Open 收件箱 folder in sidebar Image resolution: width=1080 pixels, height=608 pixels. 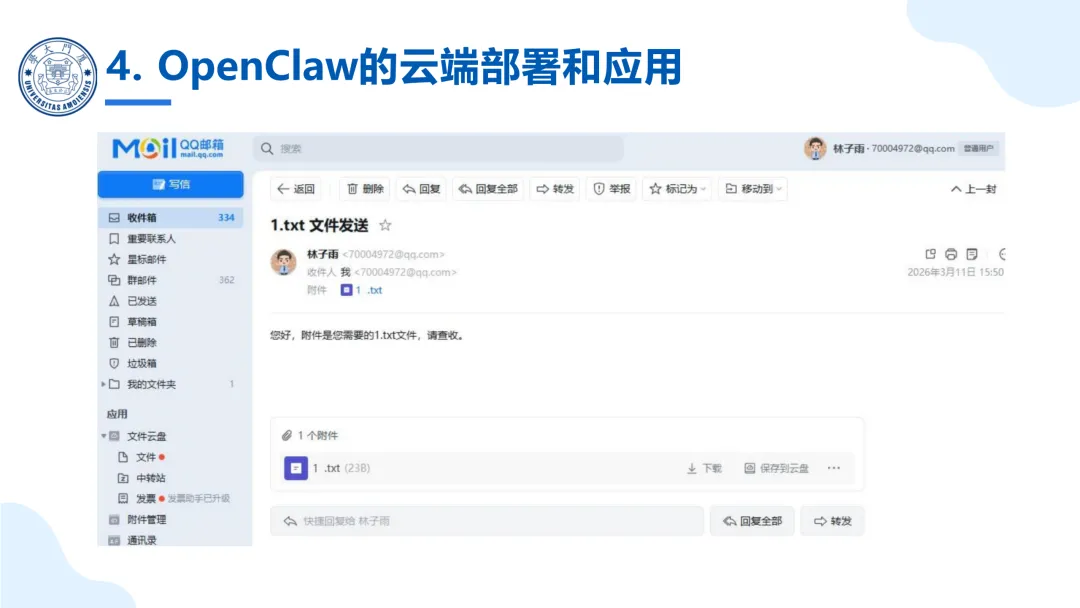(171, 218)
